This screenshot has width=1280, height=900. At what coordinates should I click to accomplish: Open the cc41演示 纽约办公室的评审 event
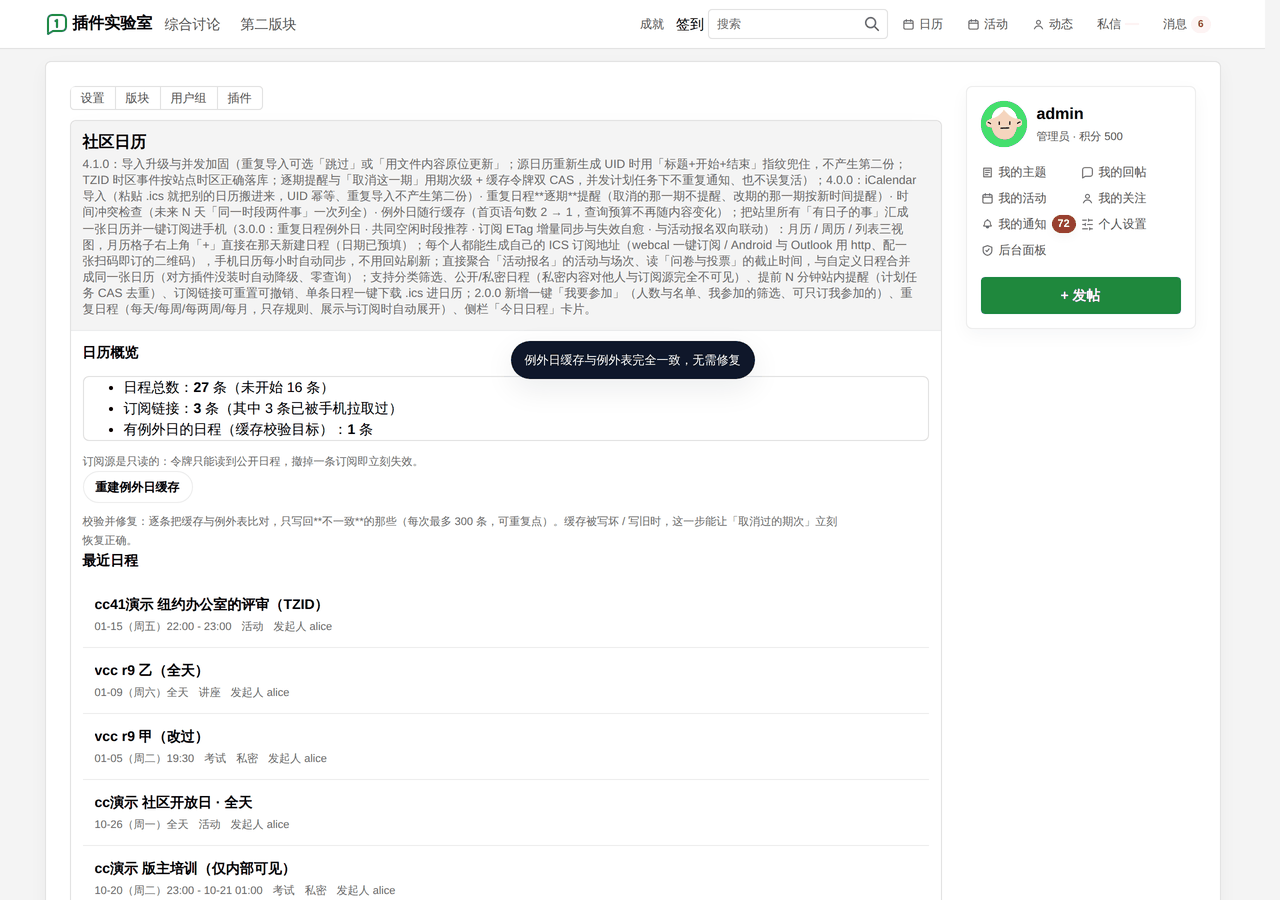(x=209, y=604)
